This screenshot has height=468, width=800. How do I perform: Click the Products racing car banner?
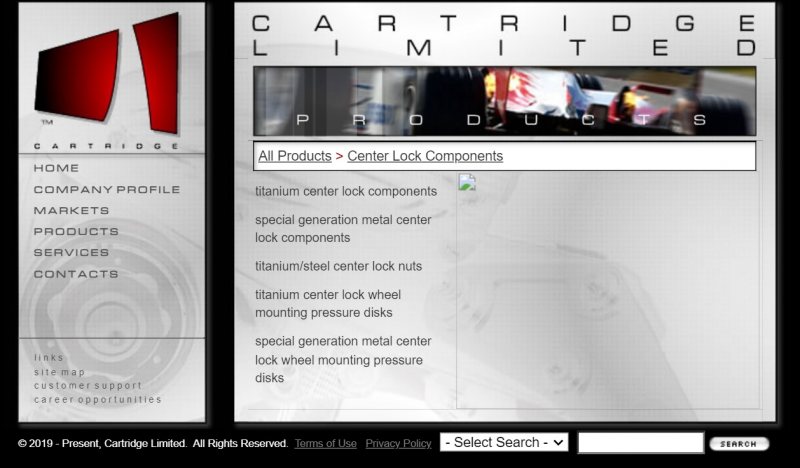(505, 101)
